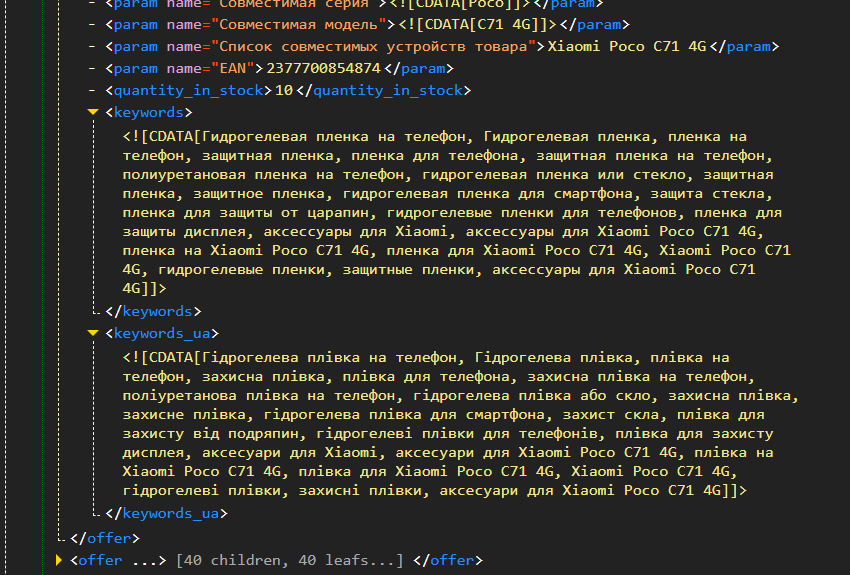This screenshot has height=575, width=850.
Task: Click the Ukrainian keywords CDATA text block
Action: (461, 424)
